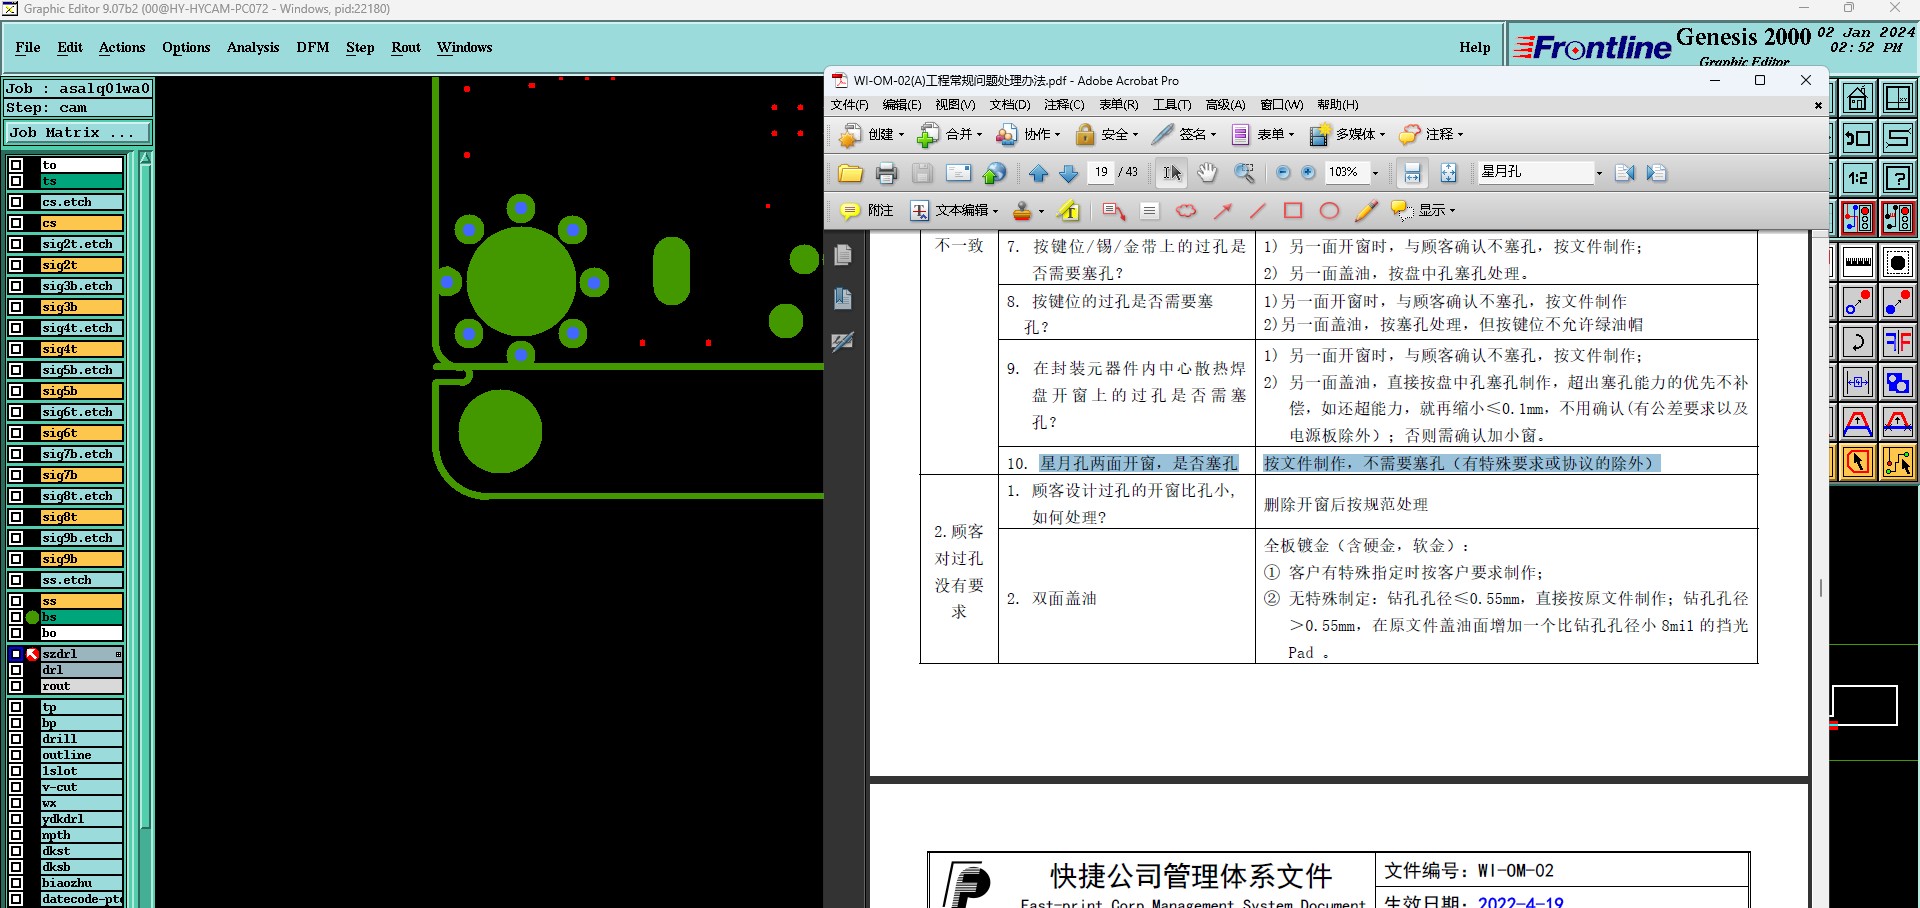Expand the 星月孔 find box dropdown arrow
This screenshot has height=908, width=1920.
point(1598,173)
